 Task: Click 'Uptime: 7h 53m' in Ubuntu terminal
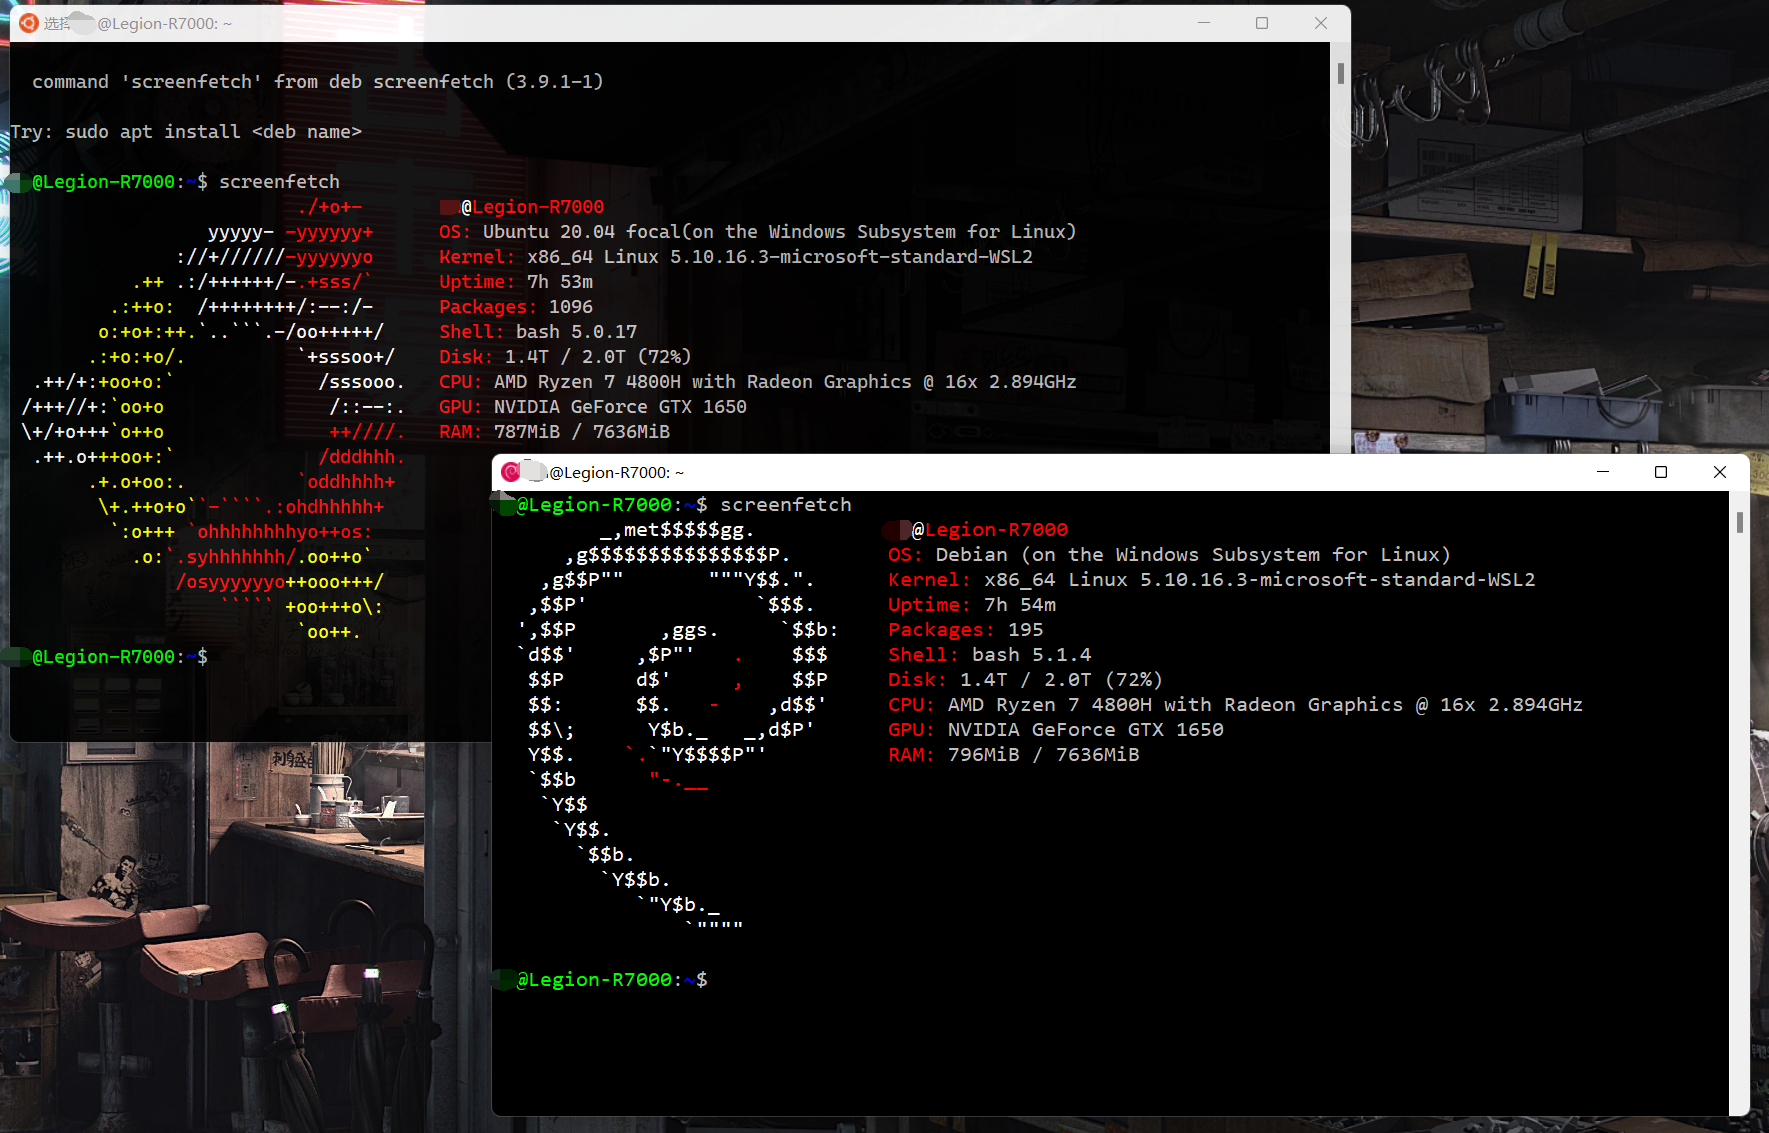coord(516,281)
